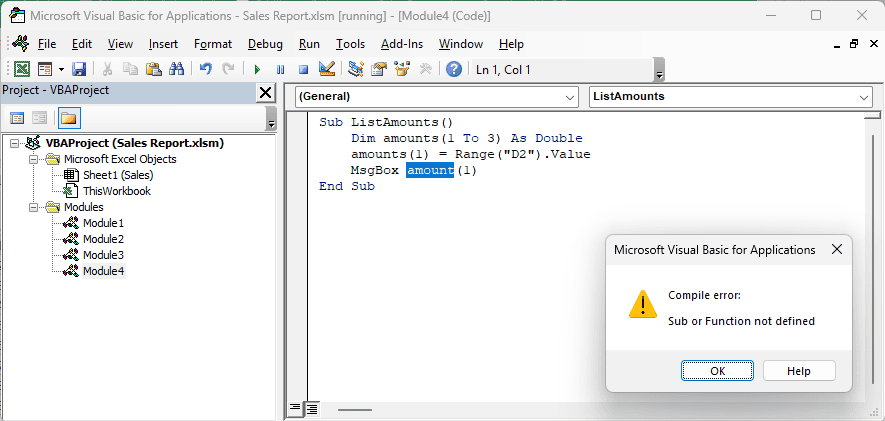Click the Break pause icon
Image resolution: width=885 pixels, height=421 pixels.
[281, 69]
